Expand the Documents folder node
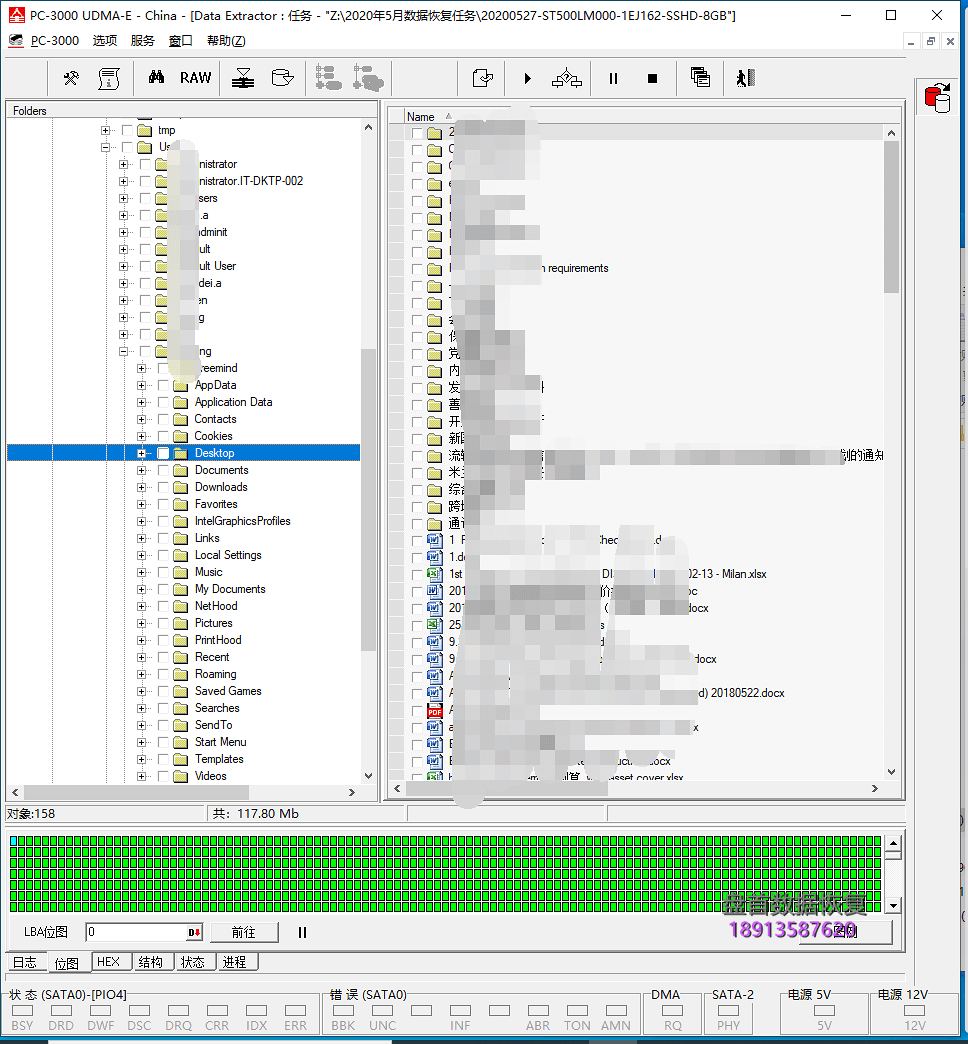 coord(141,470)
